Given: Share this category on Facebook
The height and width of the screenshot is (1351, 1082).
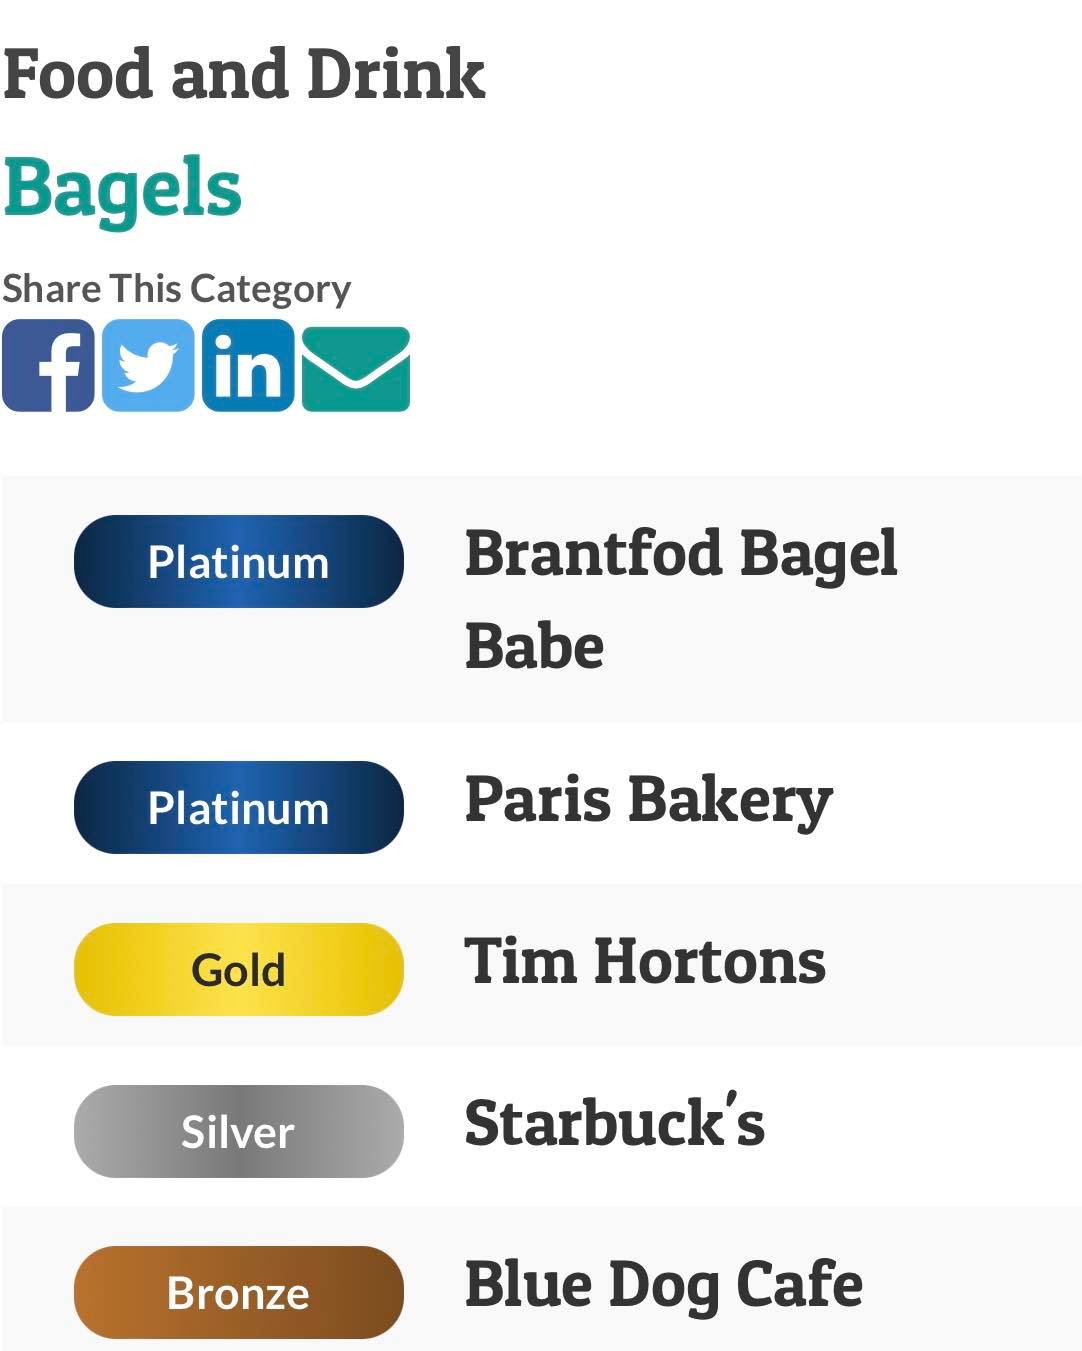Looking at the screenshot, I should (x=48, y=366).
